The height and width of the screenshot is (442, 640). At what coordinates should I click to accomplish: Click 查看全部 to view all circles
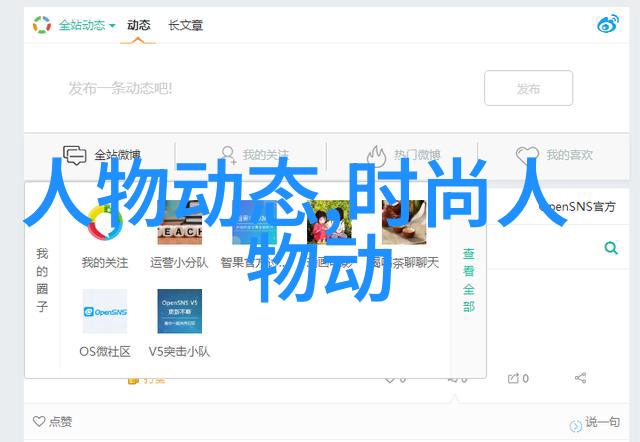pyautogui.click(x=468, y=280)
